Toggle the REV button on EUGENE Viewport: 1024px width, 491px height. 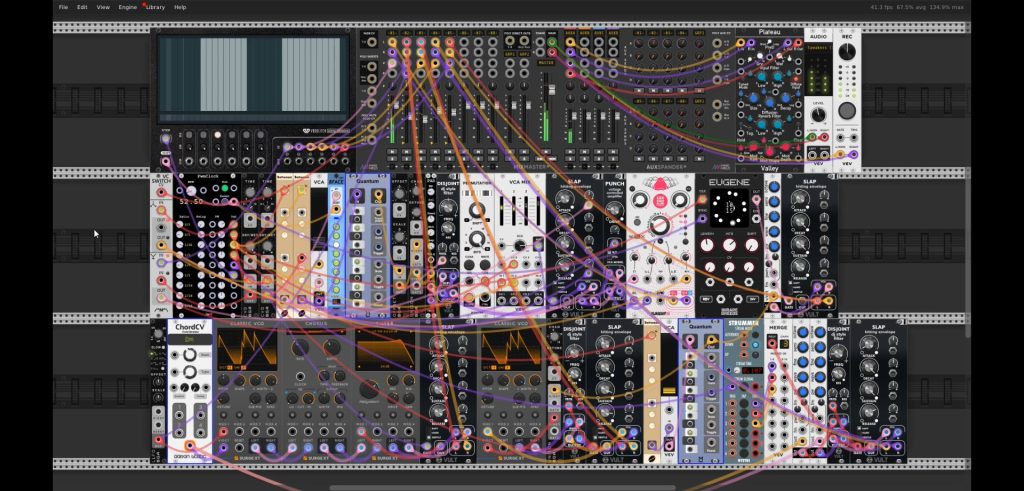pyautogui.click(x=707, y=299)
